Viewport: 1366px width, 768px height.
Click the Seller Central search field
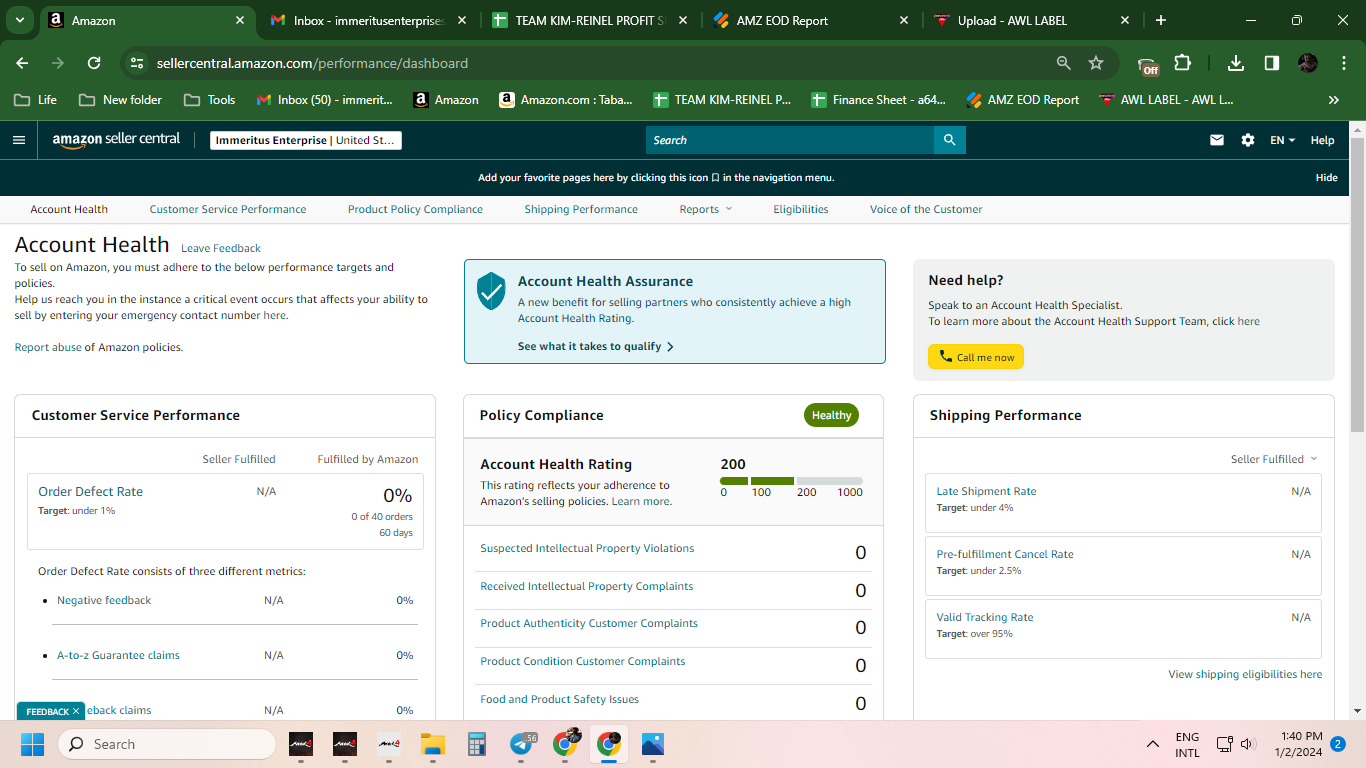coord(790,140)
